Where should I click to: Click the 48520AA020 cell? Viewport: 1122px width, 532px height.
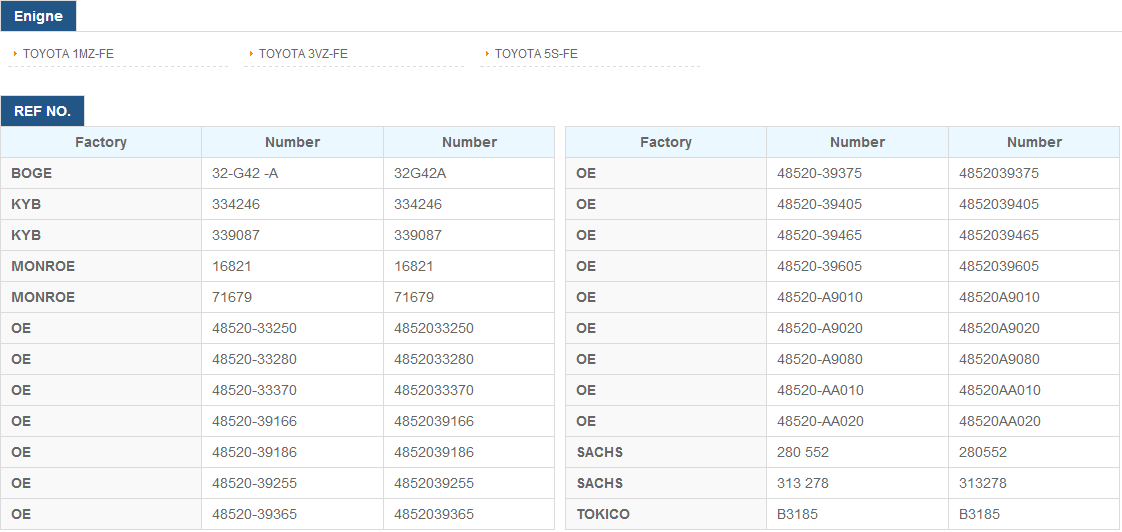(x=1034, y=422)
